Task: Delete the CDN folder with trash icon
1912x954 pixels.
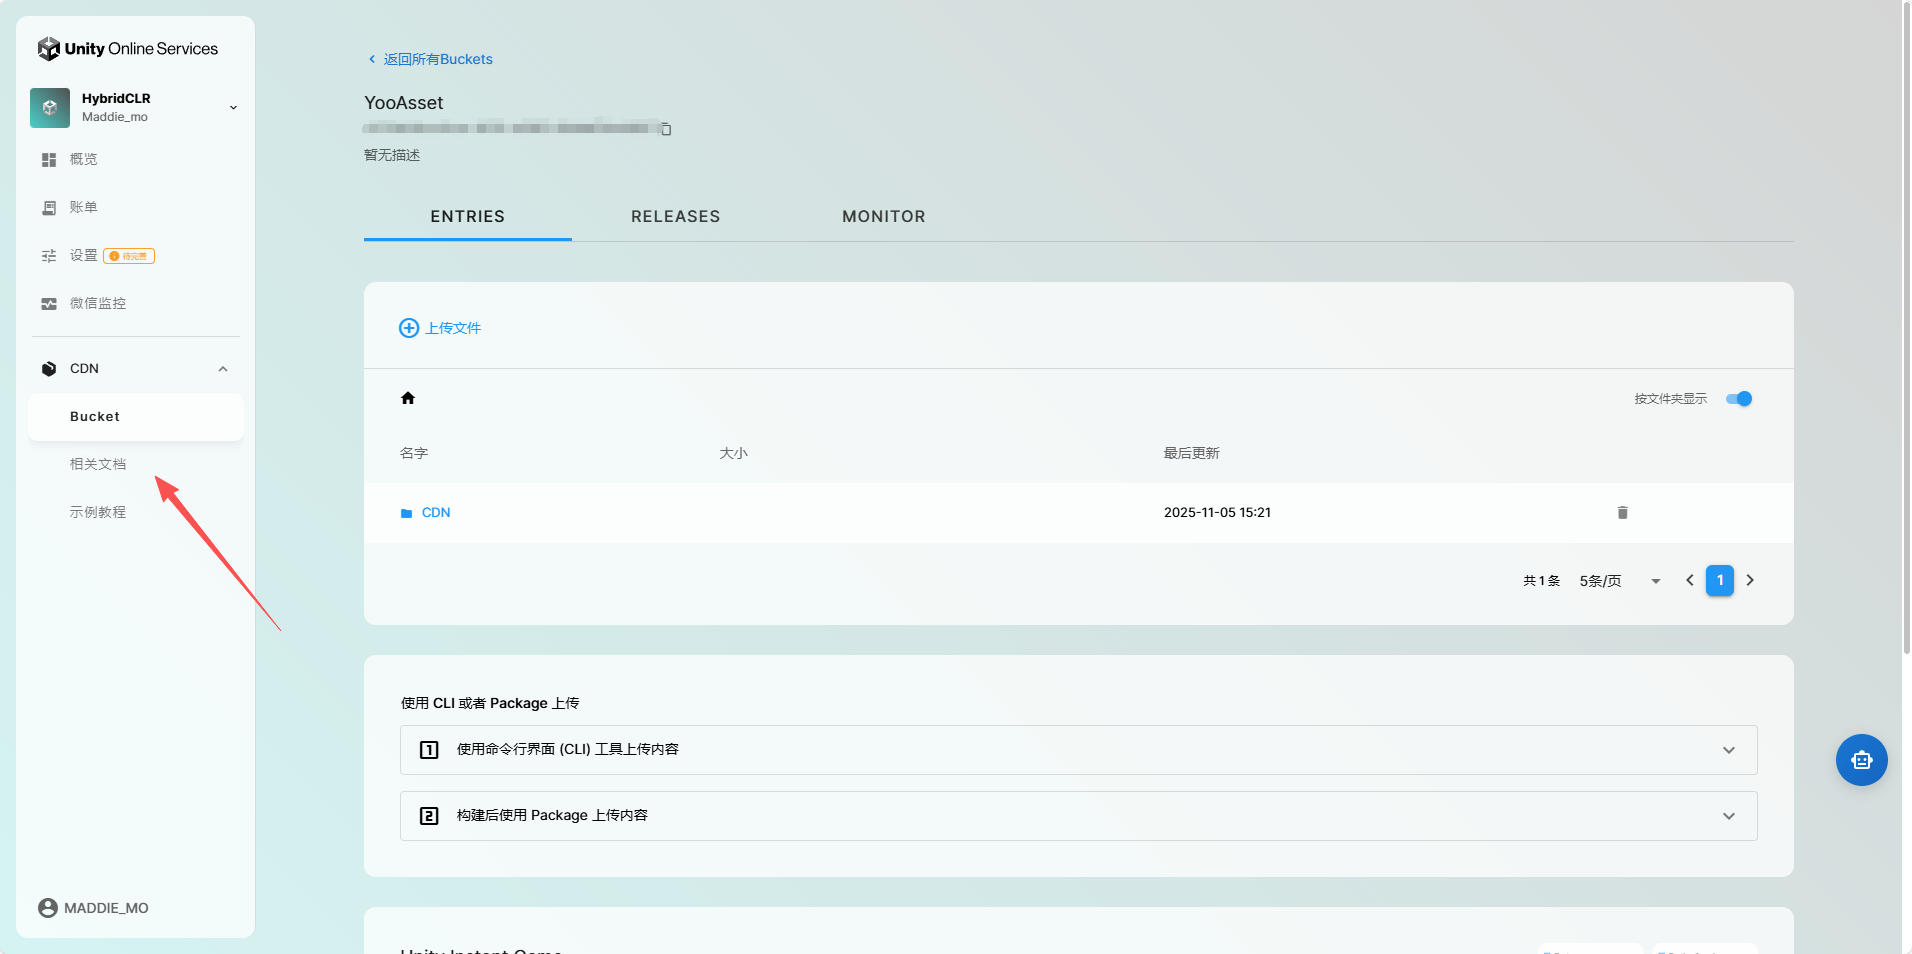Action: (x=1622, y=513)
